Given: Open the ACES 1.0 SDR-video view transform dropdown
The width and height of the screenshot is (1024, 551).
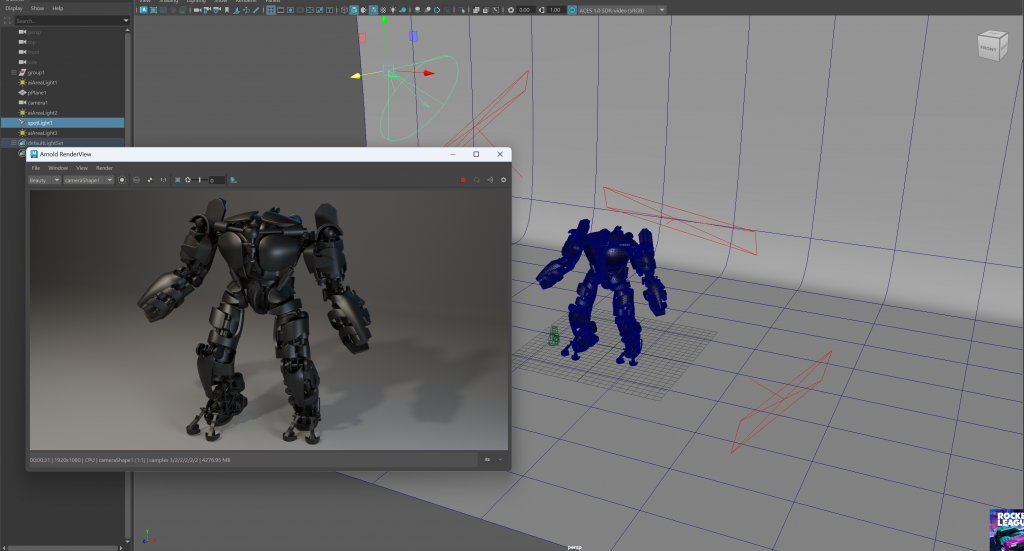Looking at the screenshot, I should pos(622,10).
